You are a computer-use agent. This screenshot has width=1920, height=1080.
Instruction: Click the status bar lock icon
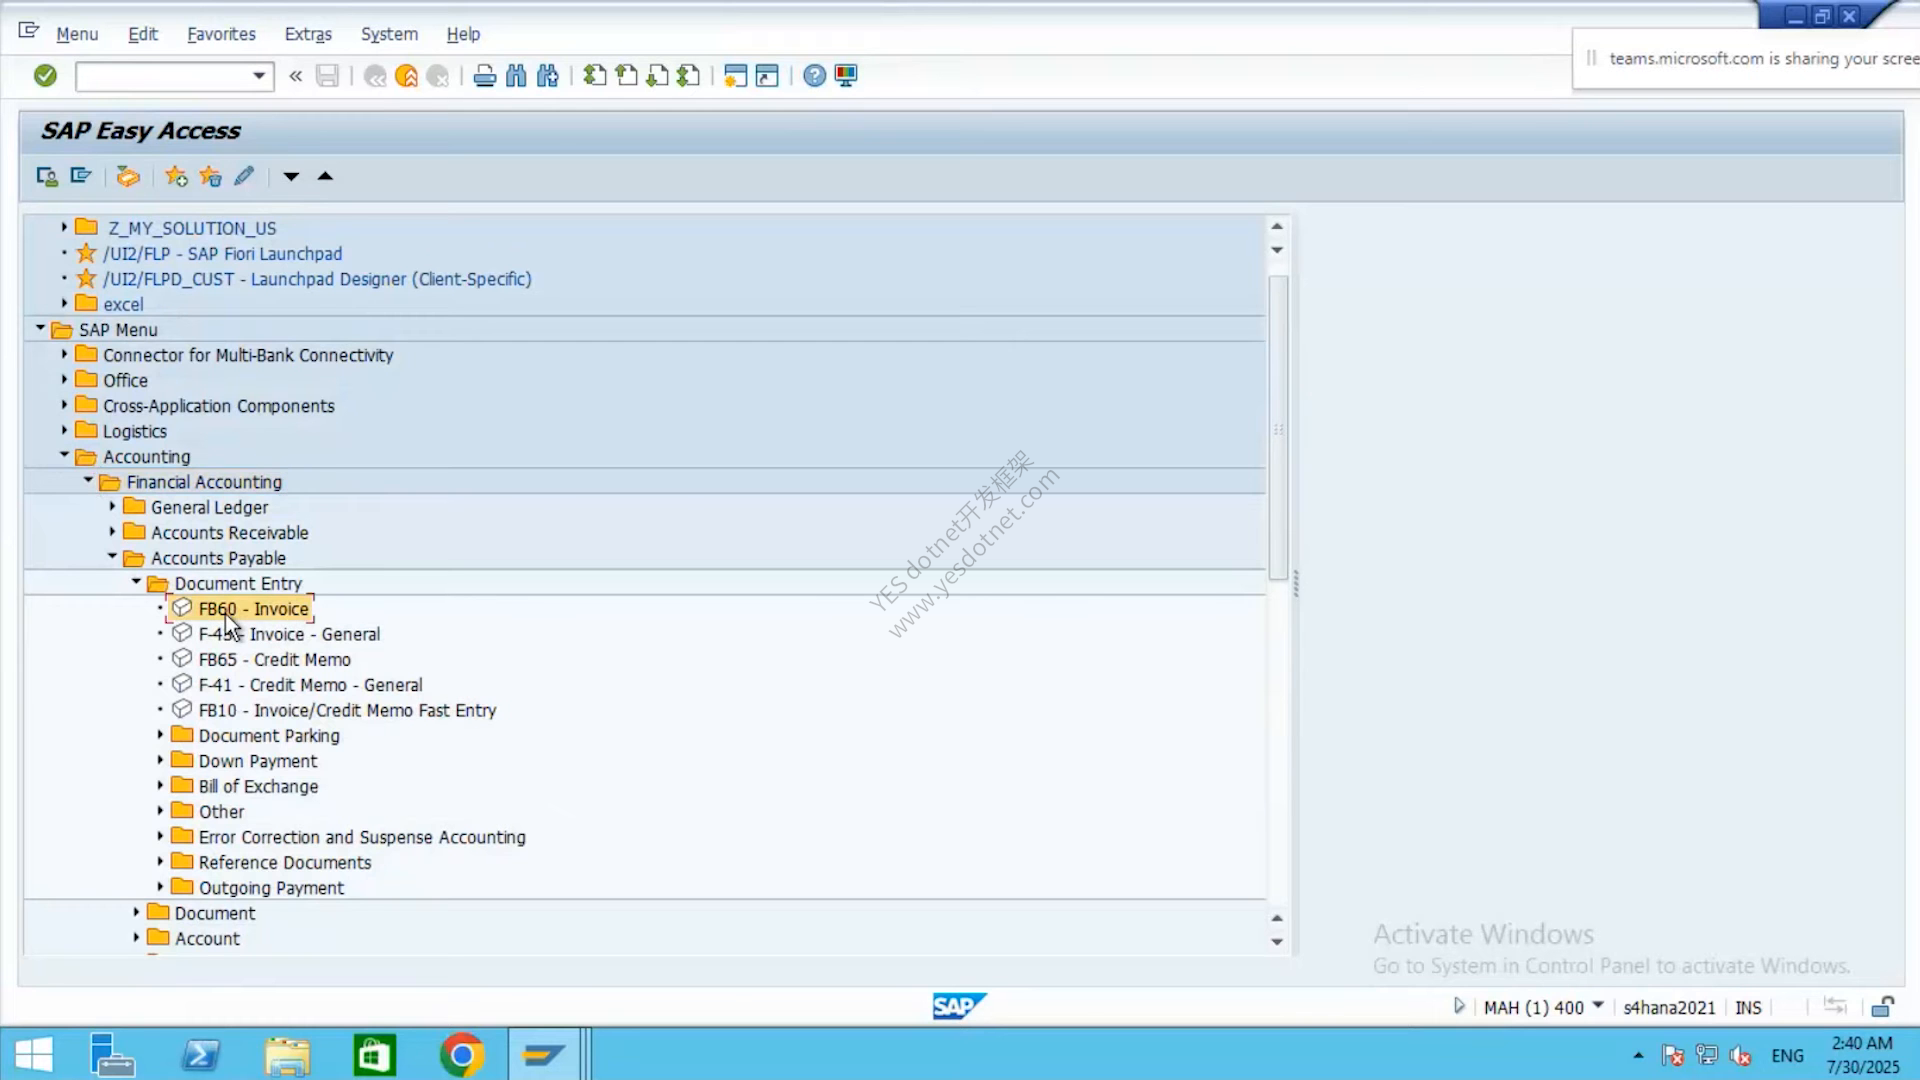coord(1883,1007)
